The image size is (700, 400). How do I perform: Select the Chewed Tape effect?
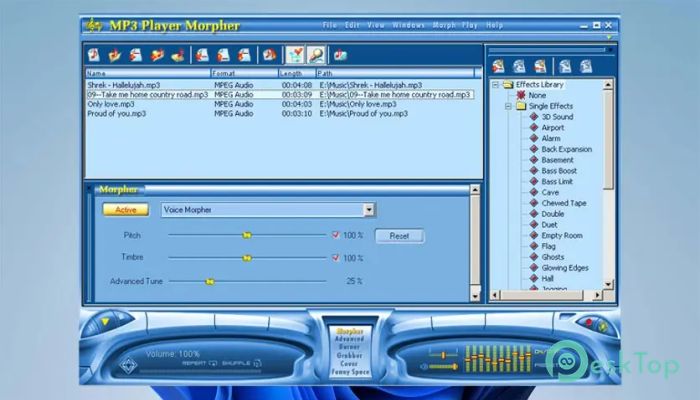(x=563, y=203)
